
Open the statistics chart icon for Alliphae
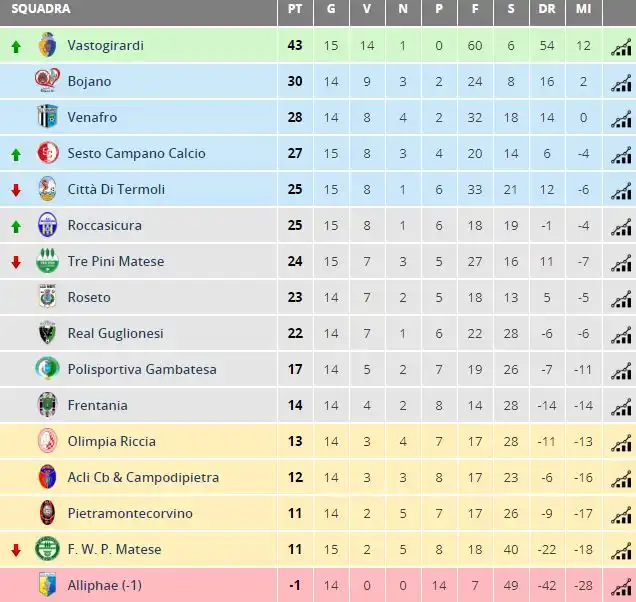[x=621, y=587]
